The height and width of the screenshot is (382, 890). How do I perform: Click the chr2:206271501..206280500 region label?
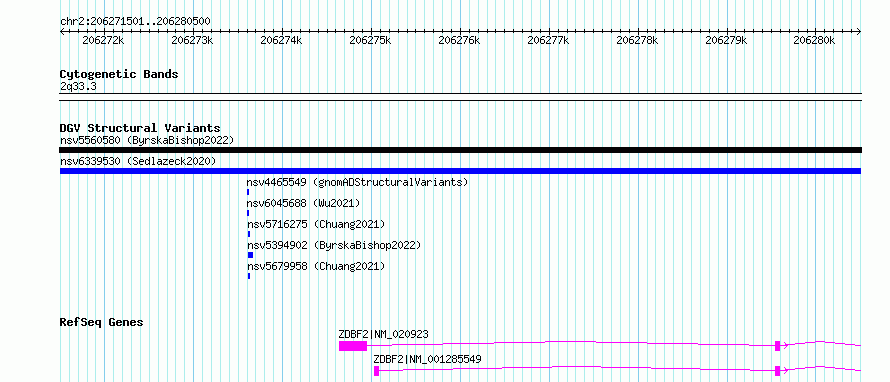tap(135, 22)
